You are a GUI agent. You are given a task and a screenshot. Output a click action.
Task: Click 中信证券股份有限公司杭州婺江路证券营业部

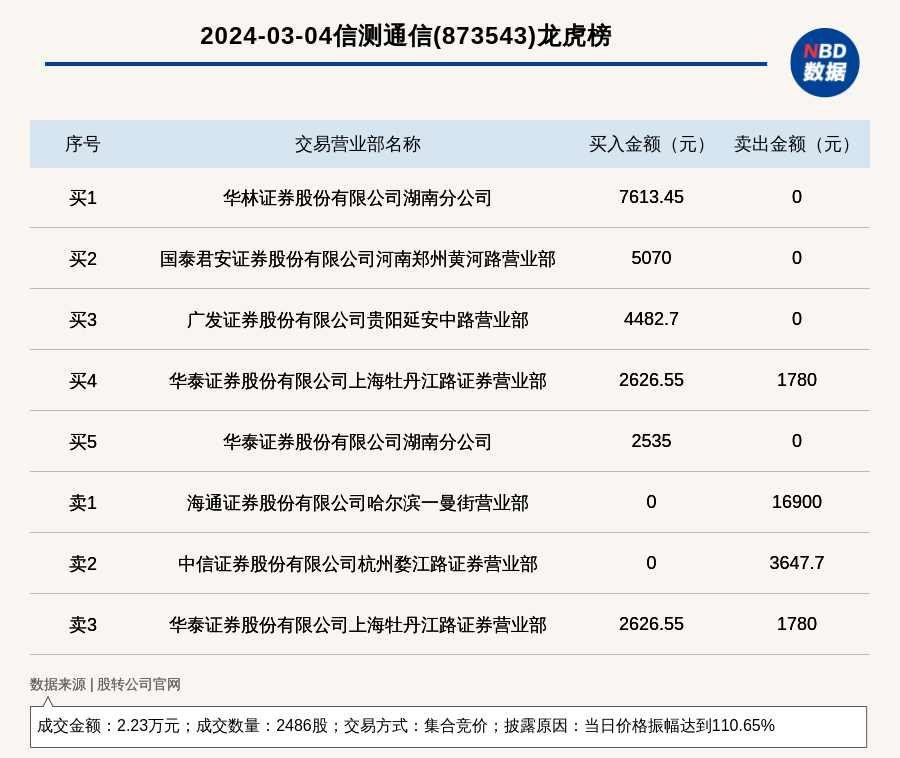coord(358,563)
